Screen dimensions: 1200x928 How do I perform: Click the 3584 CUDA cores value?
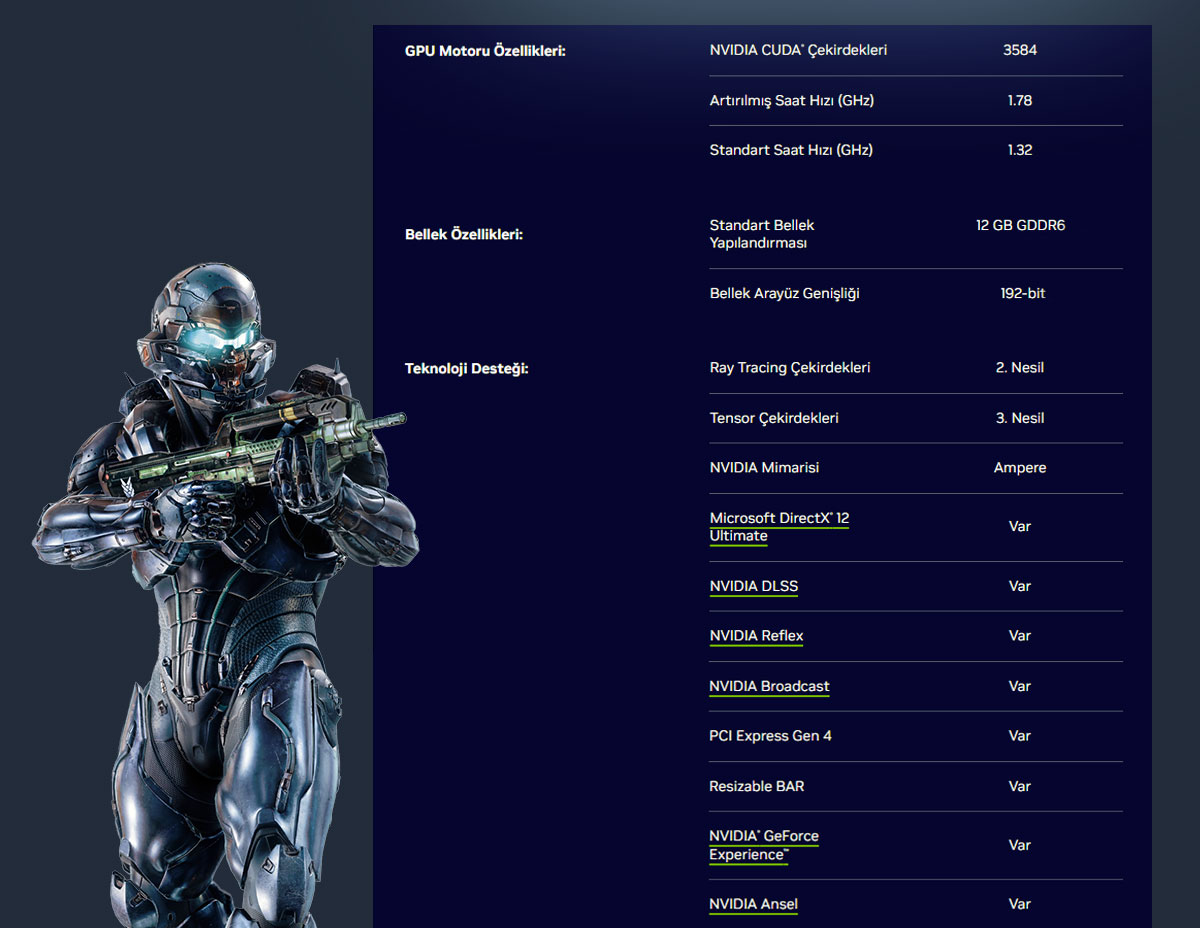[1020, 50]
